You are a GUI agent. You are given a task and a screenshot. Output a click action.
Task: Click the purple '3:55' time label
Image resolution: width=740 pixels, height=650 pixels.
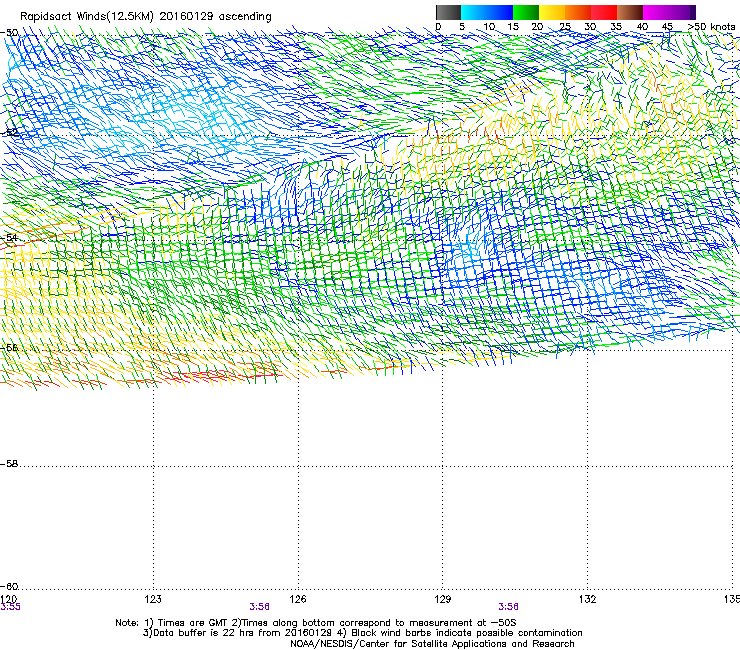[x=10, y=607]
